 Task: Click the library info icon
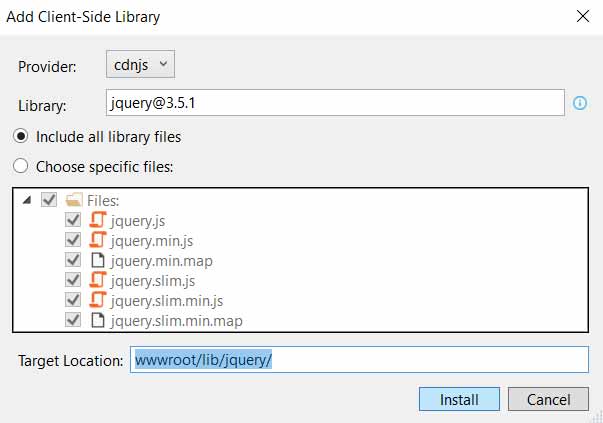(580, 103)
